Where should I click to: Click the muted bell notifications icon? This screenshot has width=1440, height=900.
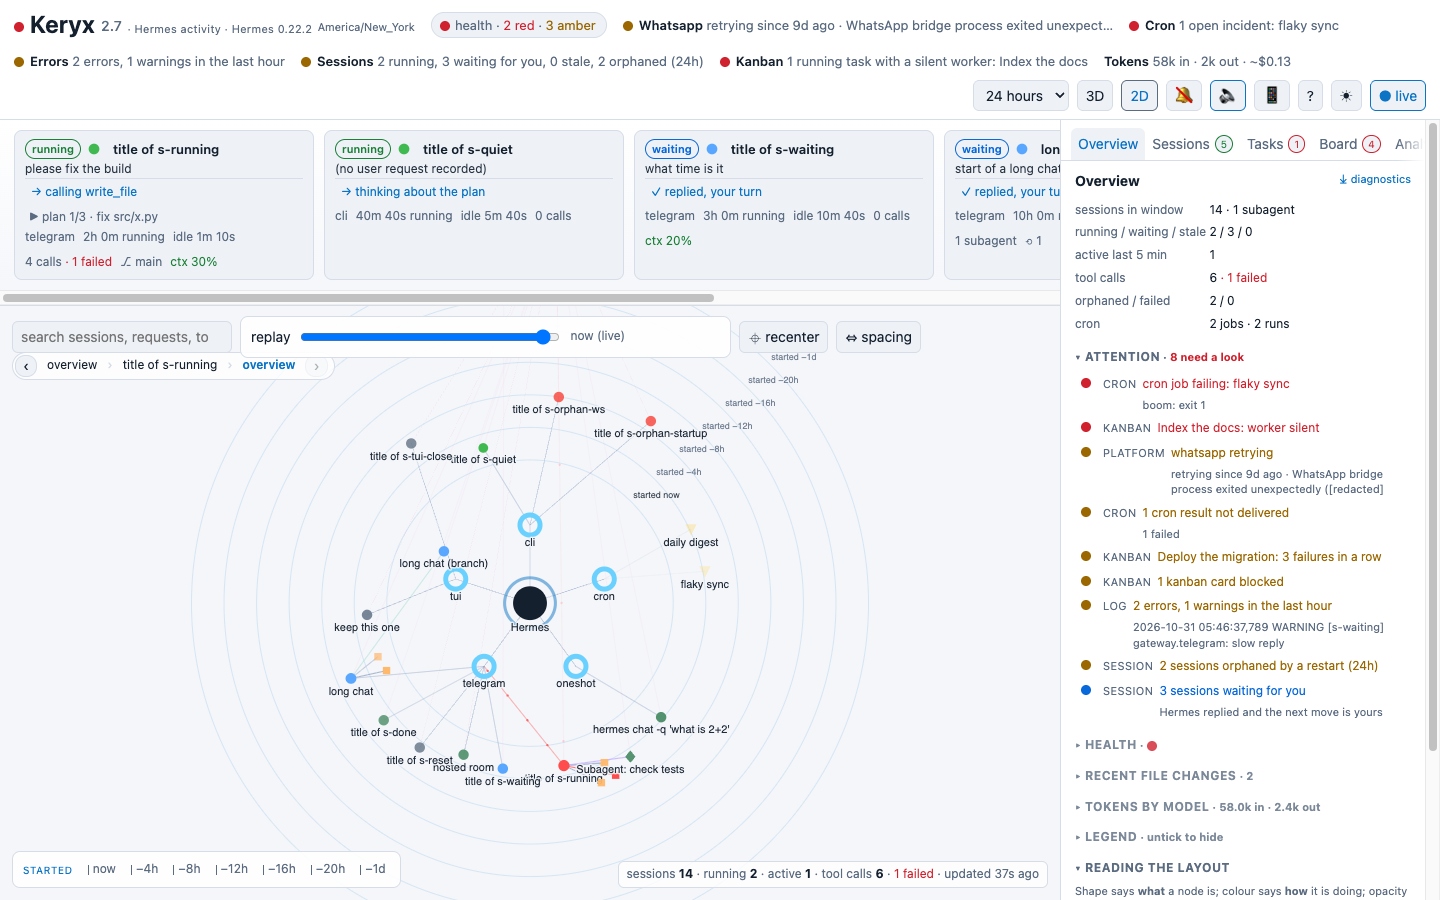pyautogui.click(x=1184, y=96)
